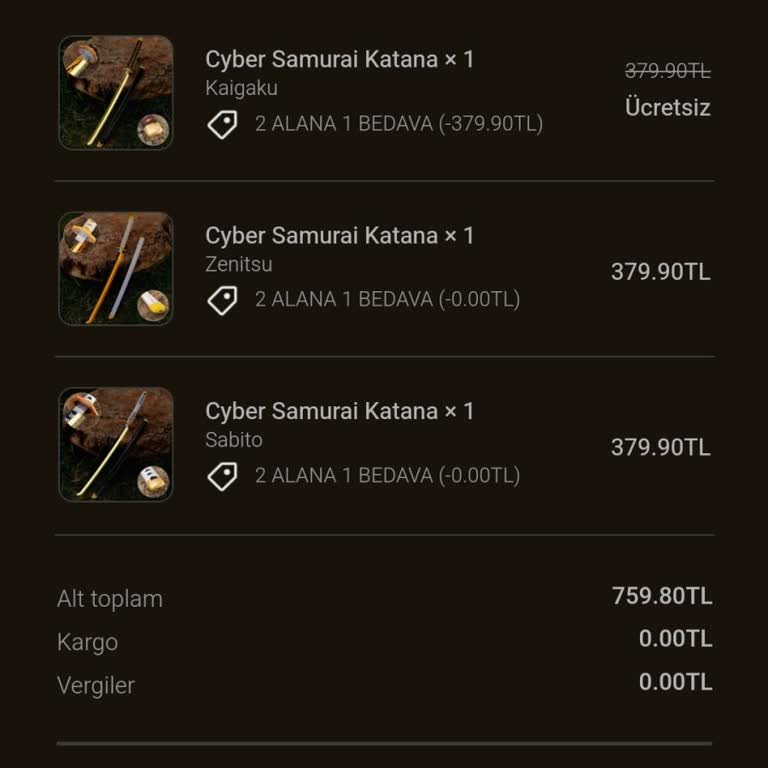Select the Sabito variant label
This screenshot has height=768, width=768.
pos(234,440)
